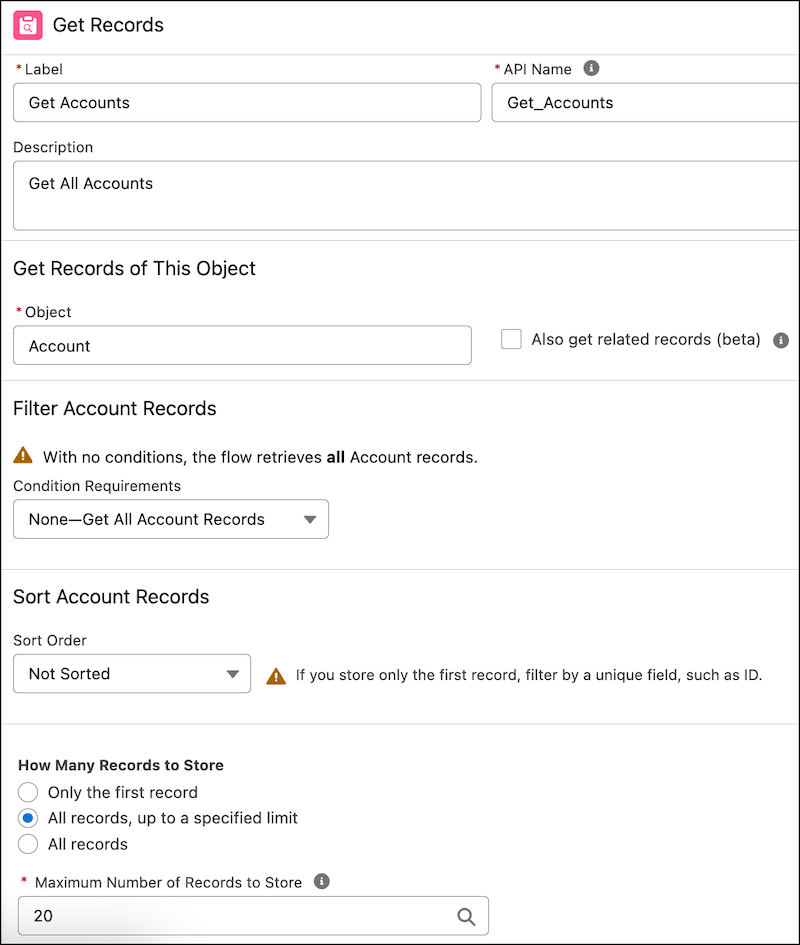Expand the Sort Order dropdown
This screenshot has height=945, width=800.
click(x=131, y=674)
